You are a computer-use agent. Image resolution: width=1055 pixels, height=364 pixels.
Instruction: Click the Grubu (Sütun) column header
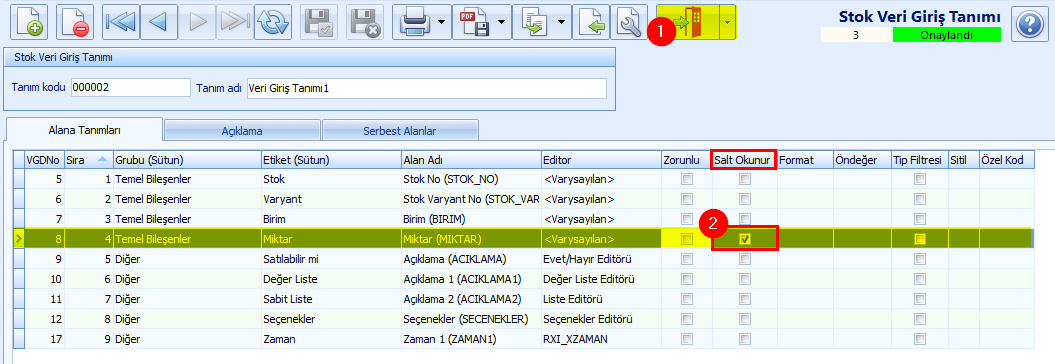(187, 159)
